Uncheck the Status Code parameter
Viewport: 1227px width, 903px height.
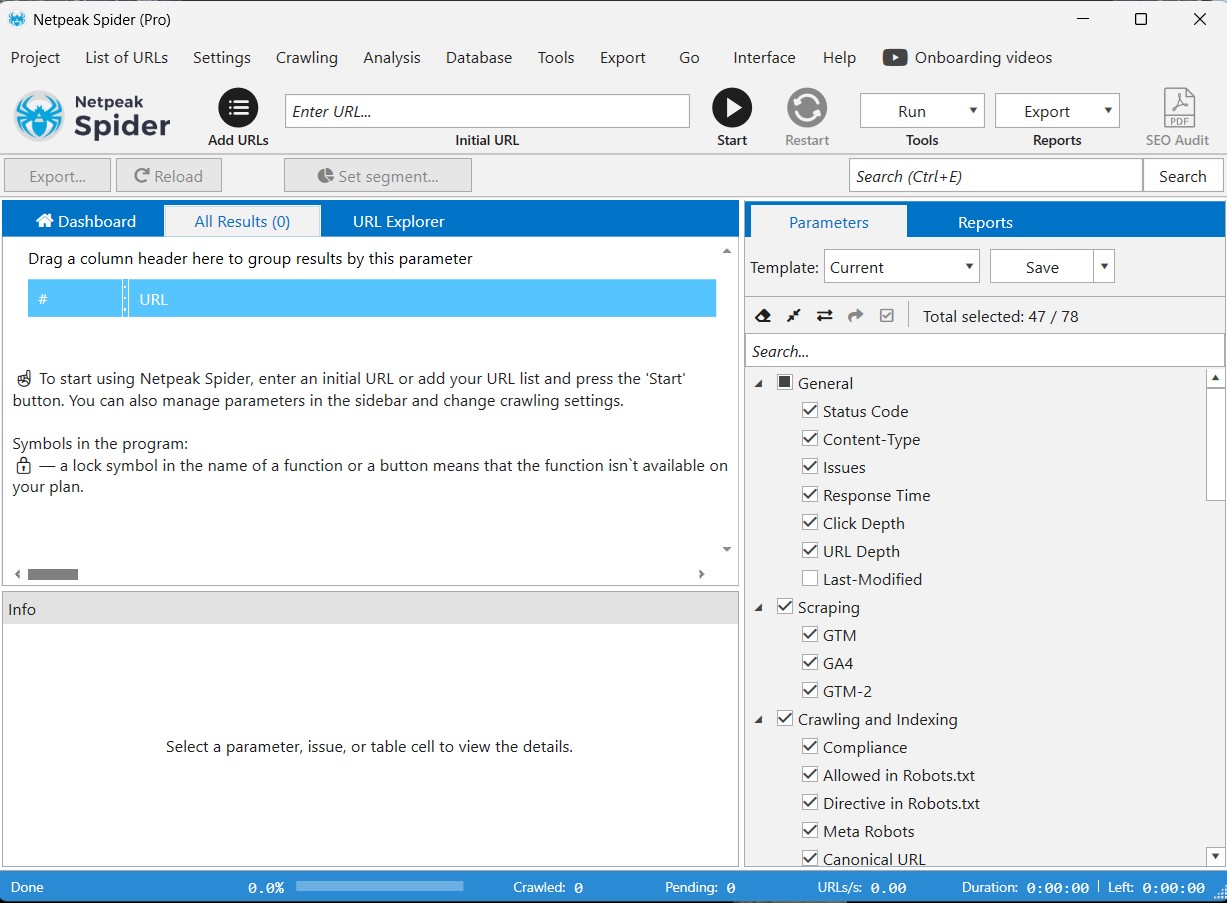[x=811, y=411]
